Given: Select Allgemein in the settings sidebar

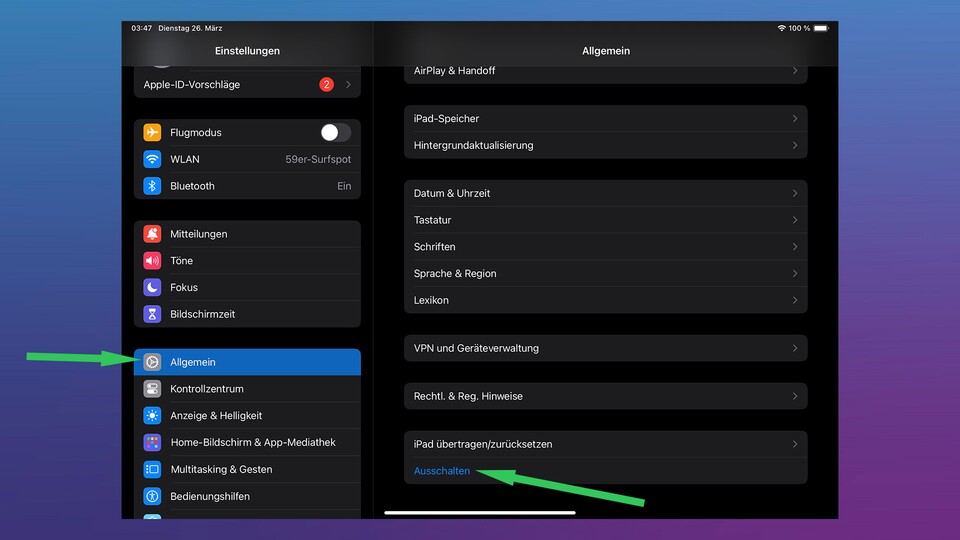Looking at the screenshot, I should coord(247,362).
